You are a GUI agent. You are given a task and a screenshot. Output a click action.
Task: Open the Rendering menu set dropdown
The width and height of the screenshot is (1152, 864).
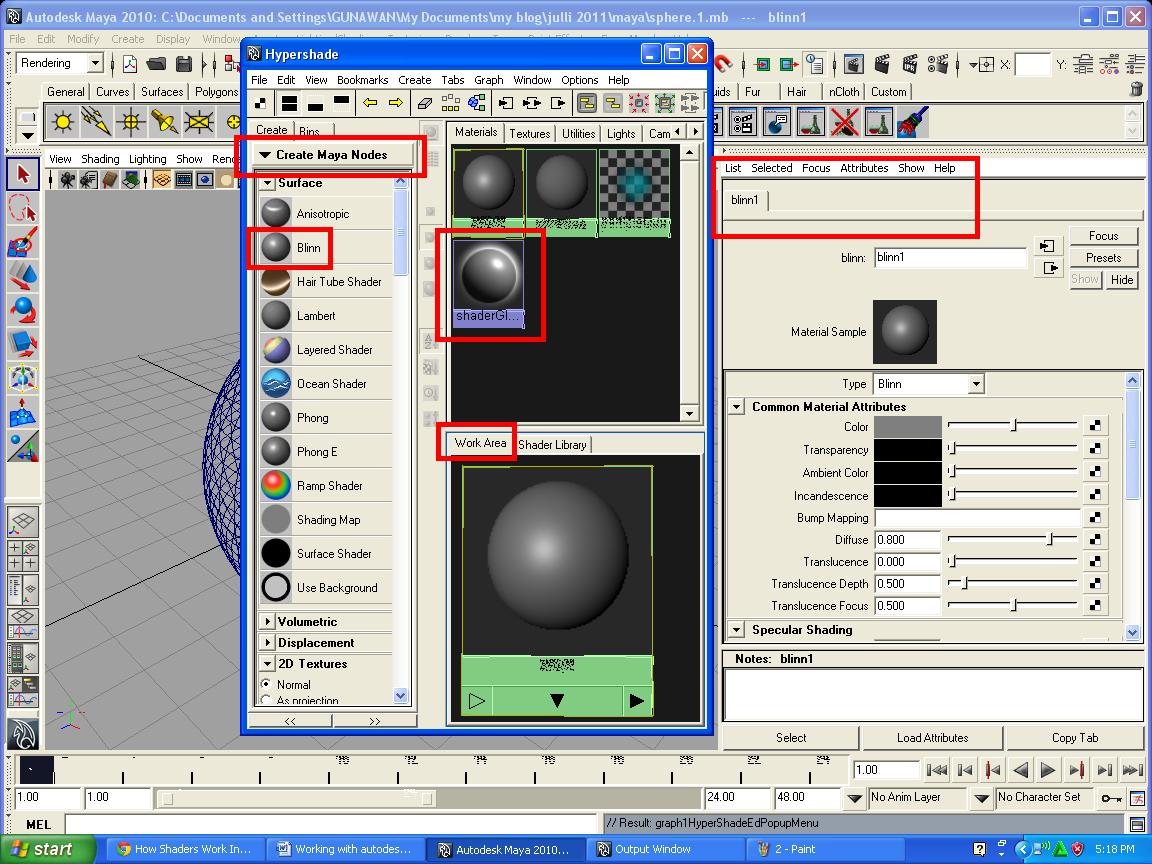95,63
